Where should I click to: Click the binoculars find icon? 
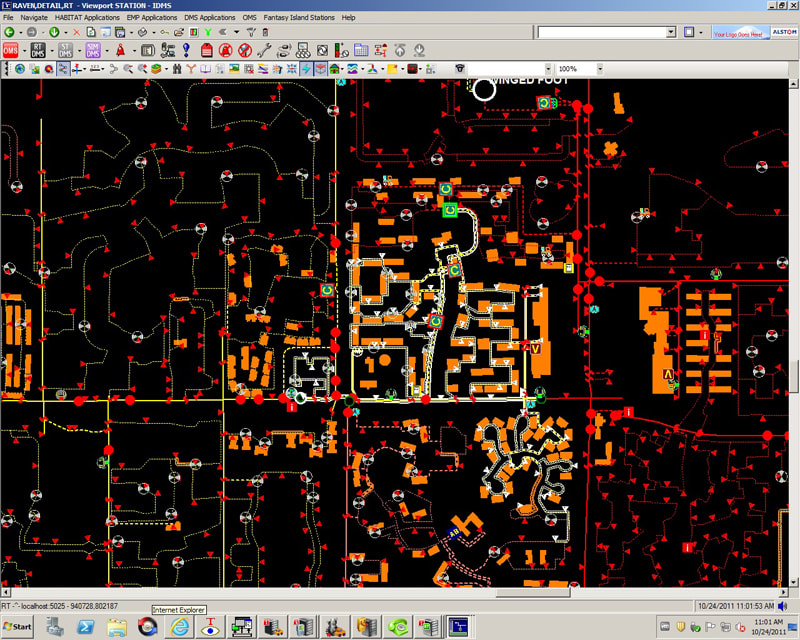(x=177, y=69)
